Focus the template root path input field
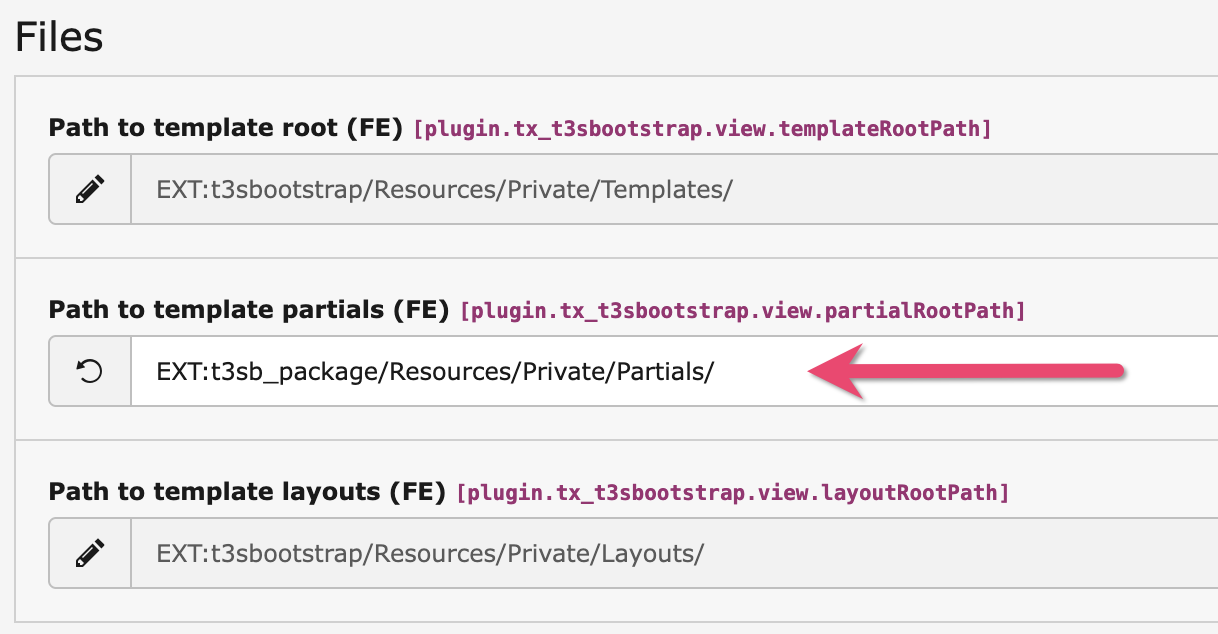1218x634 pixels. click(x=900, y=189)
